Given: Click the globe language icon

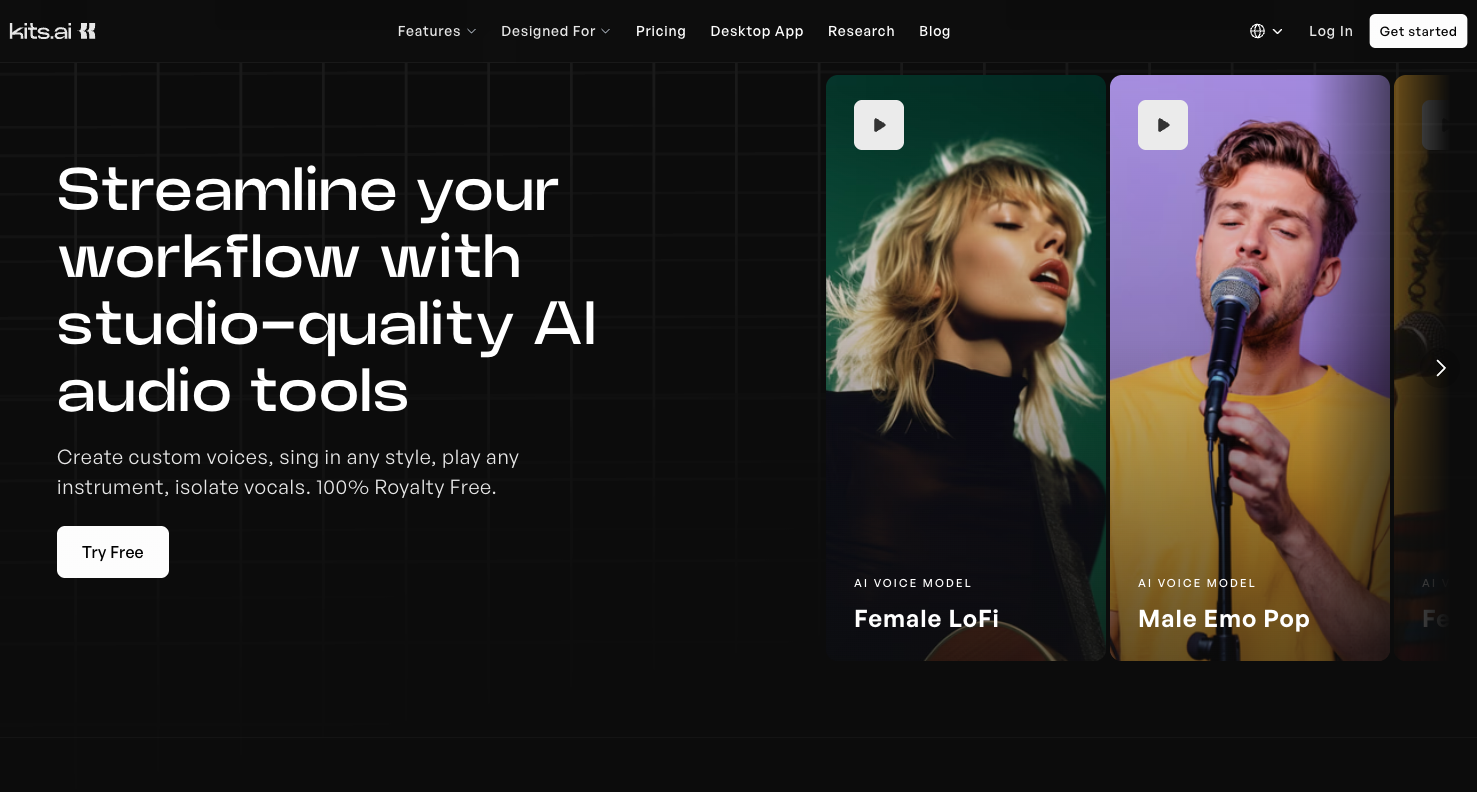Looking at the screenshot, I should click(1257, 31).
